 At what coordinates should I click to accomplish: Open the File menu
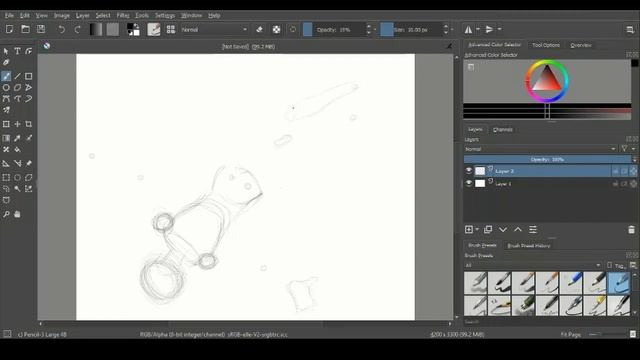coord(9,16)
